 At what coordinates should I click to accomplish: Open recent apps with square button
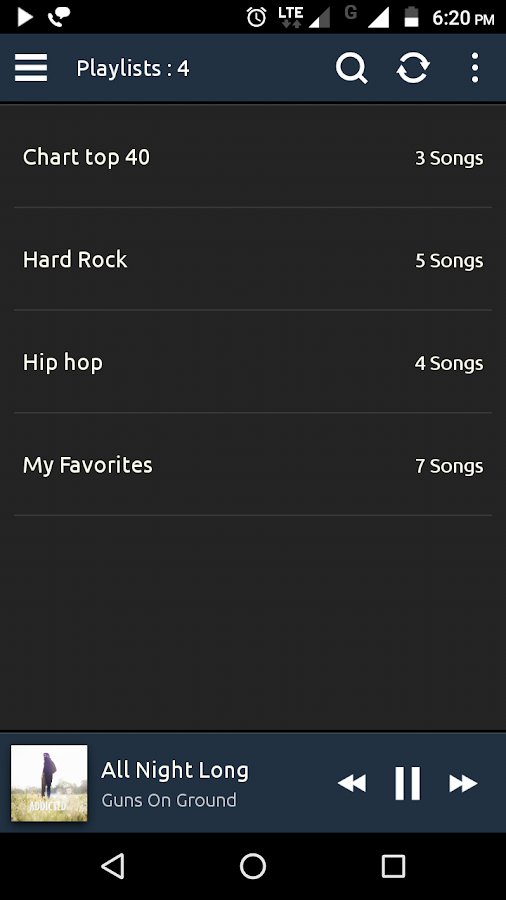tap(394, 866)
